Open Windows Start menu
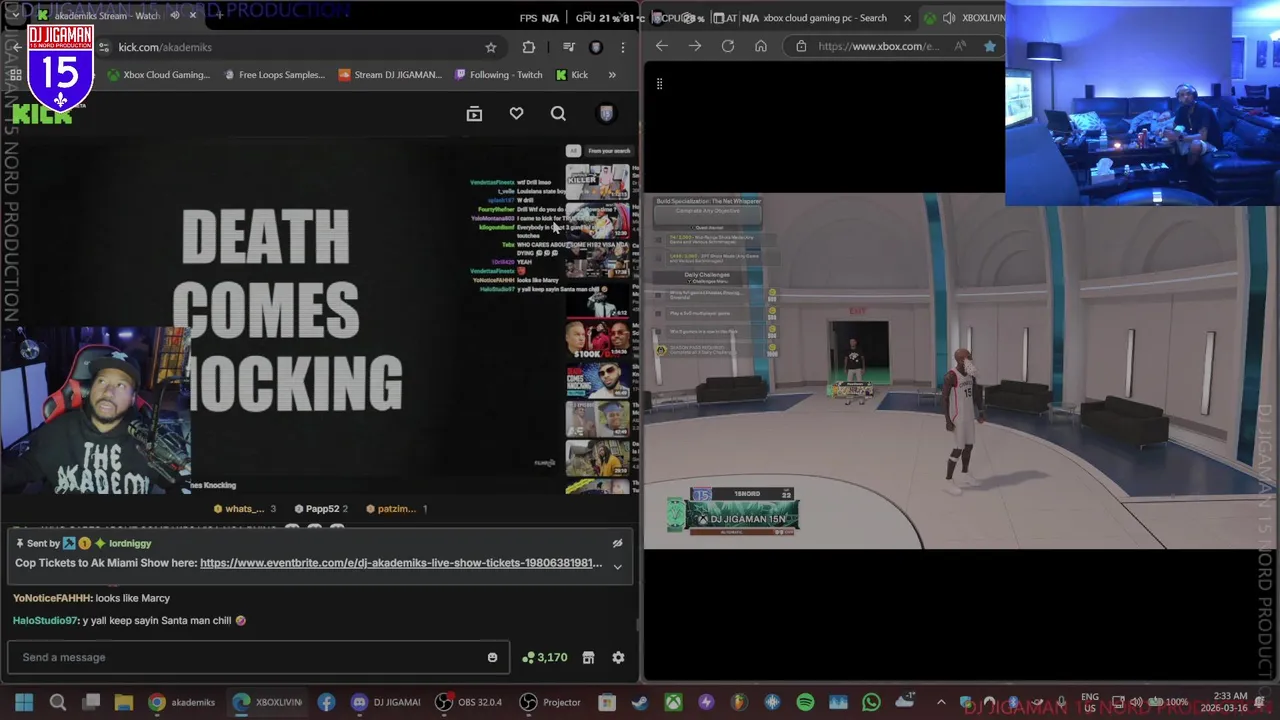 click(x=24, y=702)
